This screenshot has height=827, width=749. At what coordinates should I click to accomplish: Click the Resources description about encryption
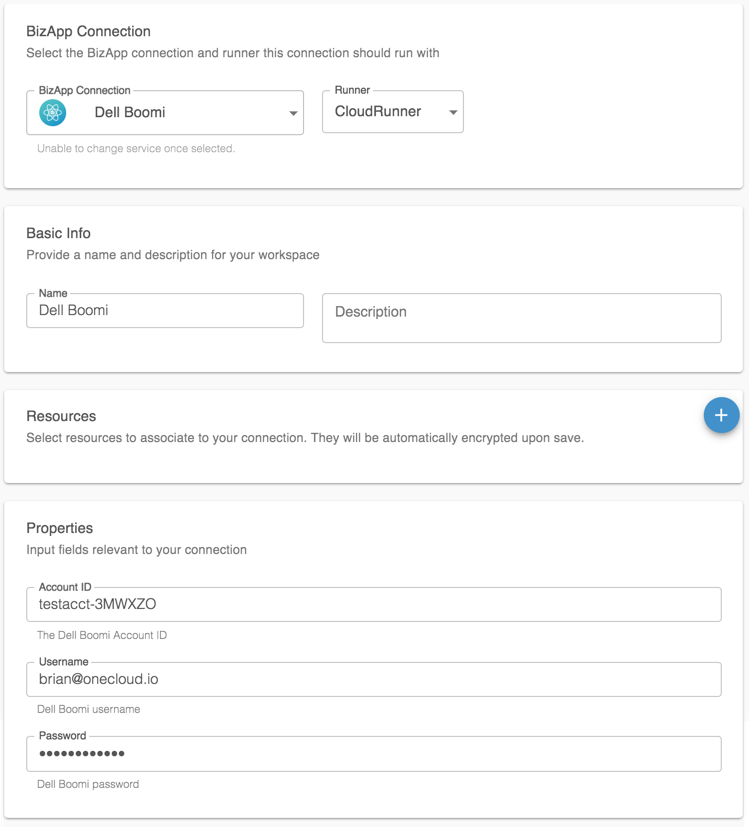click(x=305, y=438)
